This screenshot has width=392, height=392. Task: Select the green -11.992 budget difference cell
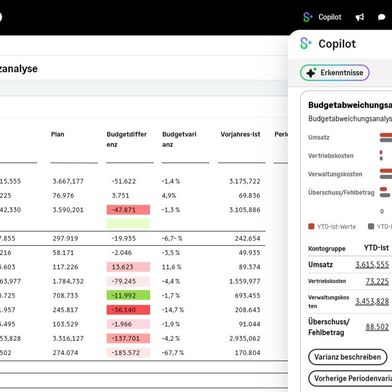pyautogui.click(x=128, y=295)
